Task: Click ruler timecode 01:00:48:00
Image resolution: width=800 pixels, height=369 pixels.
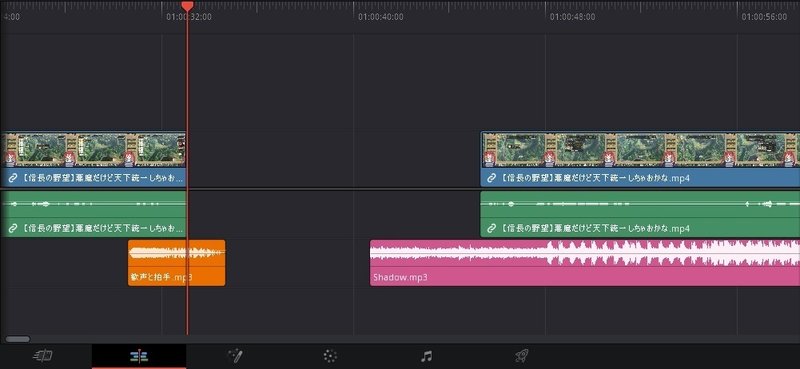Action: (572, 17)
